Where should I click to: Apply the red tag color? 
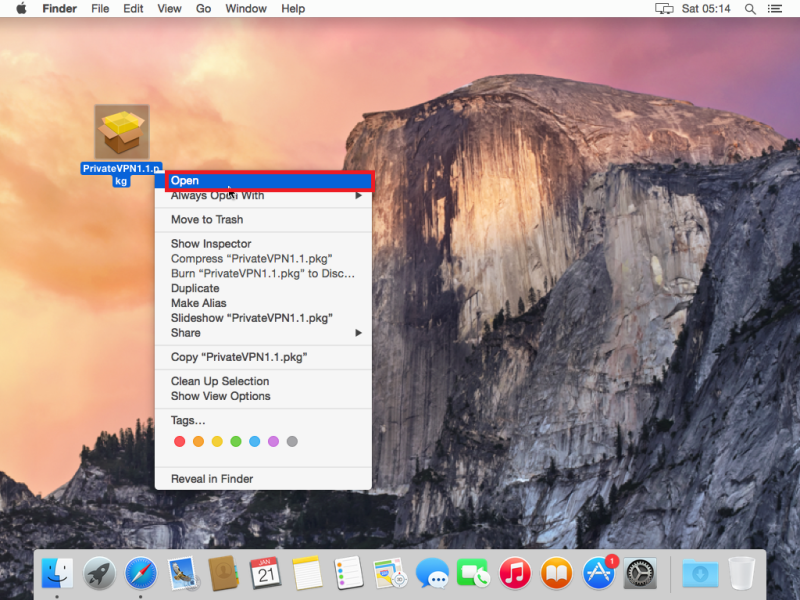click(x=180, y=441)
